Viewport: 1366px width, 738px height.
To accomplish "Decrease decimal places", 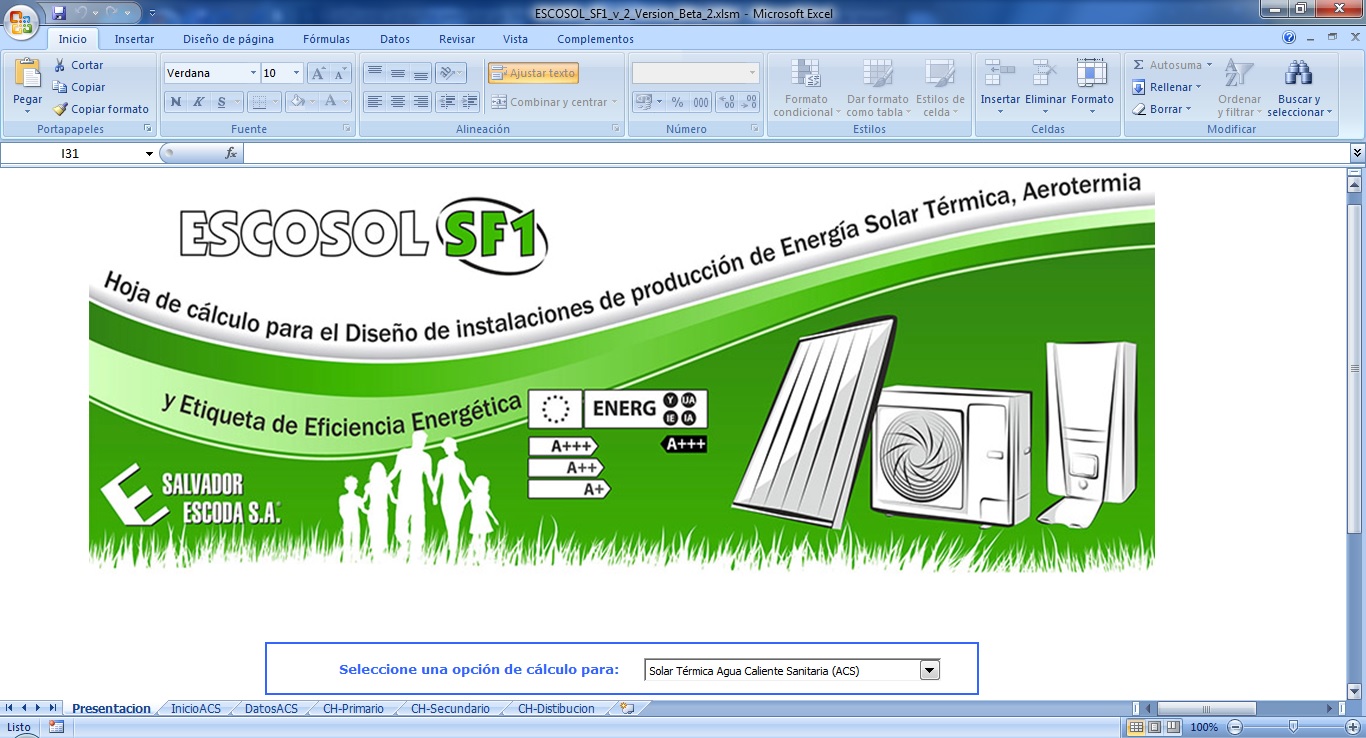I will point(749,101).
